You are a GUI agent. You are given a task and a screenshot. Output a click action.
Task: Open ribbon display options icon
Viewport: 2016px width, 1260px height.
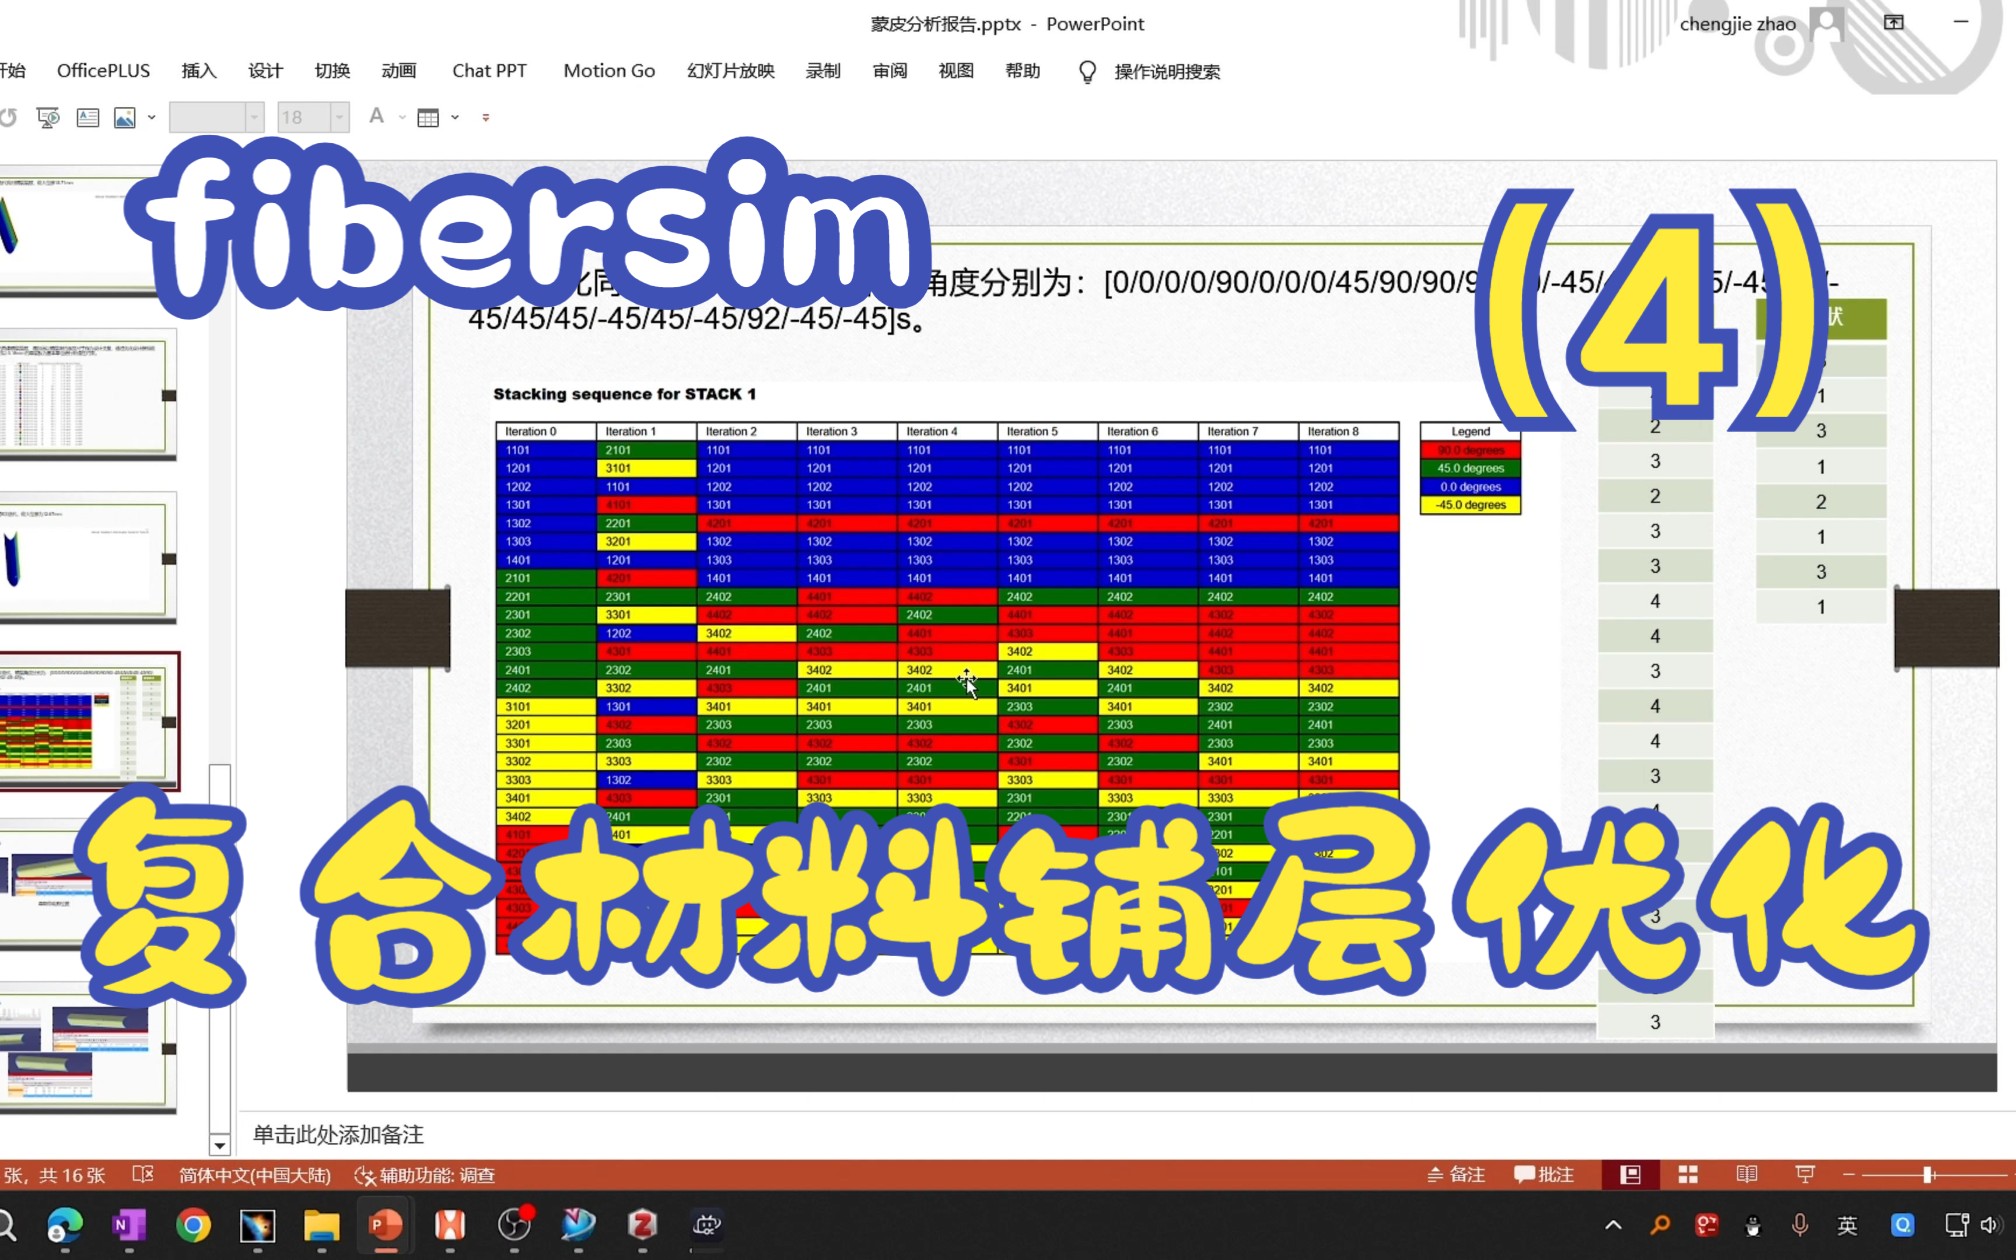[x=1894, y=22]
